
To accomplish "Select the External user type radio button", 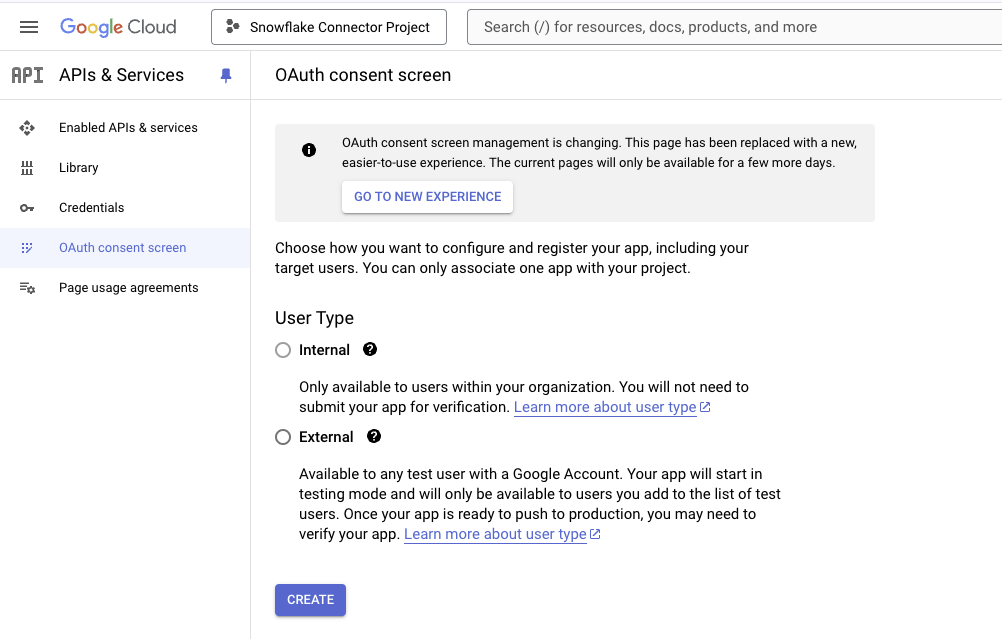I will pyautogui.click(x=283, y=437).
